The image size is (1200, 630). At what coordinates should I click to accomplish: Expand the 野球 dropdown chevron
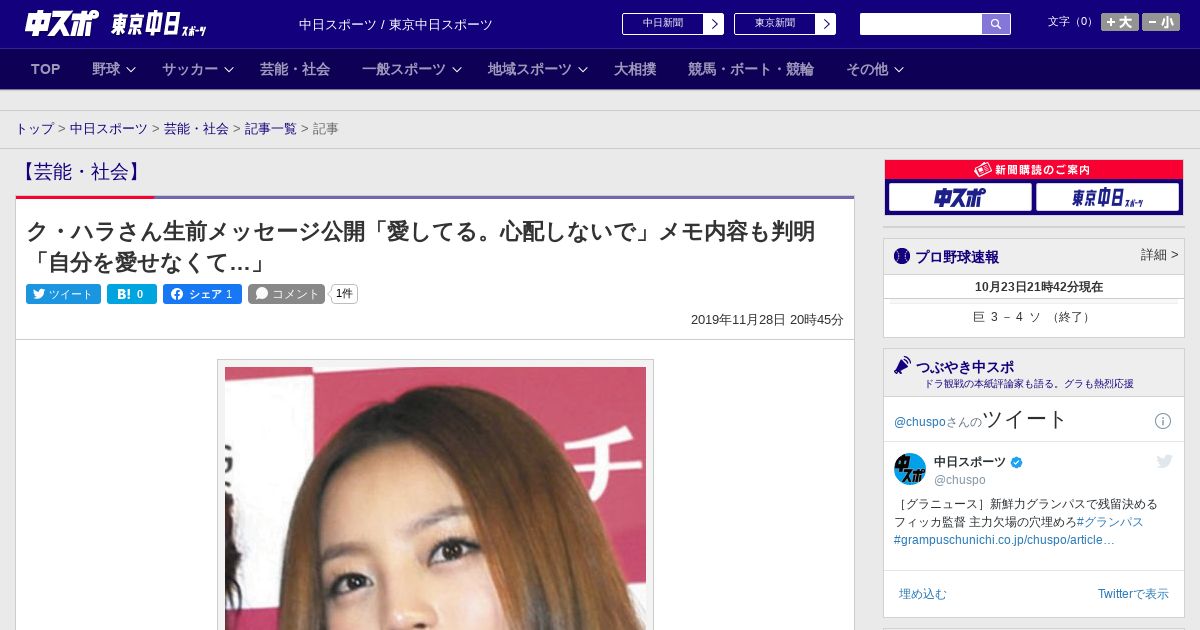pyautogui.click(x=131, y=70)
